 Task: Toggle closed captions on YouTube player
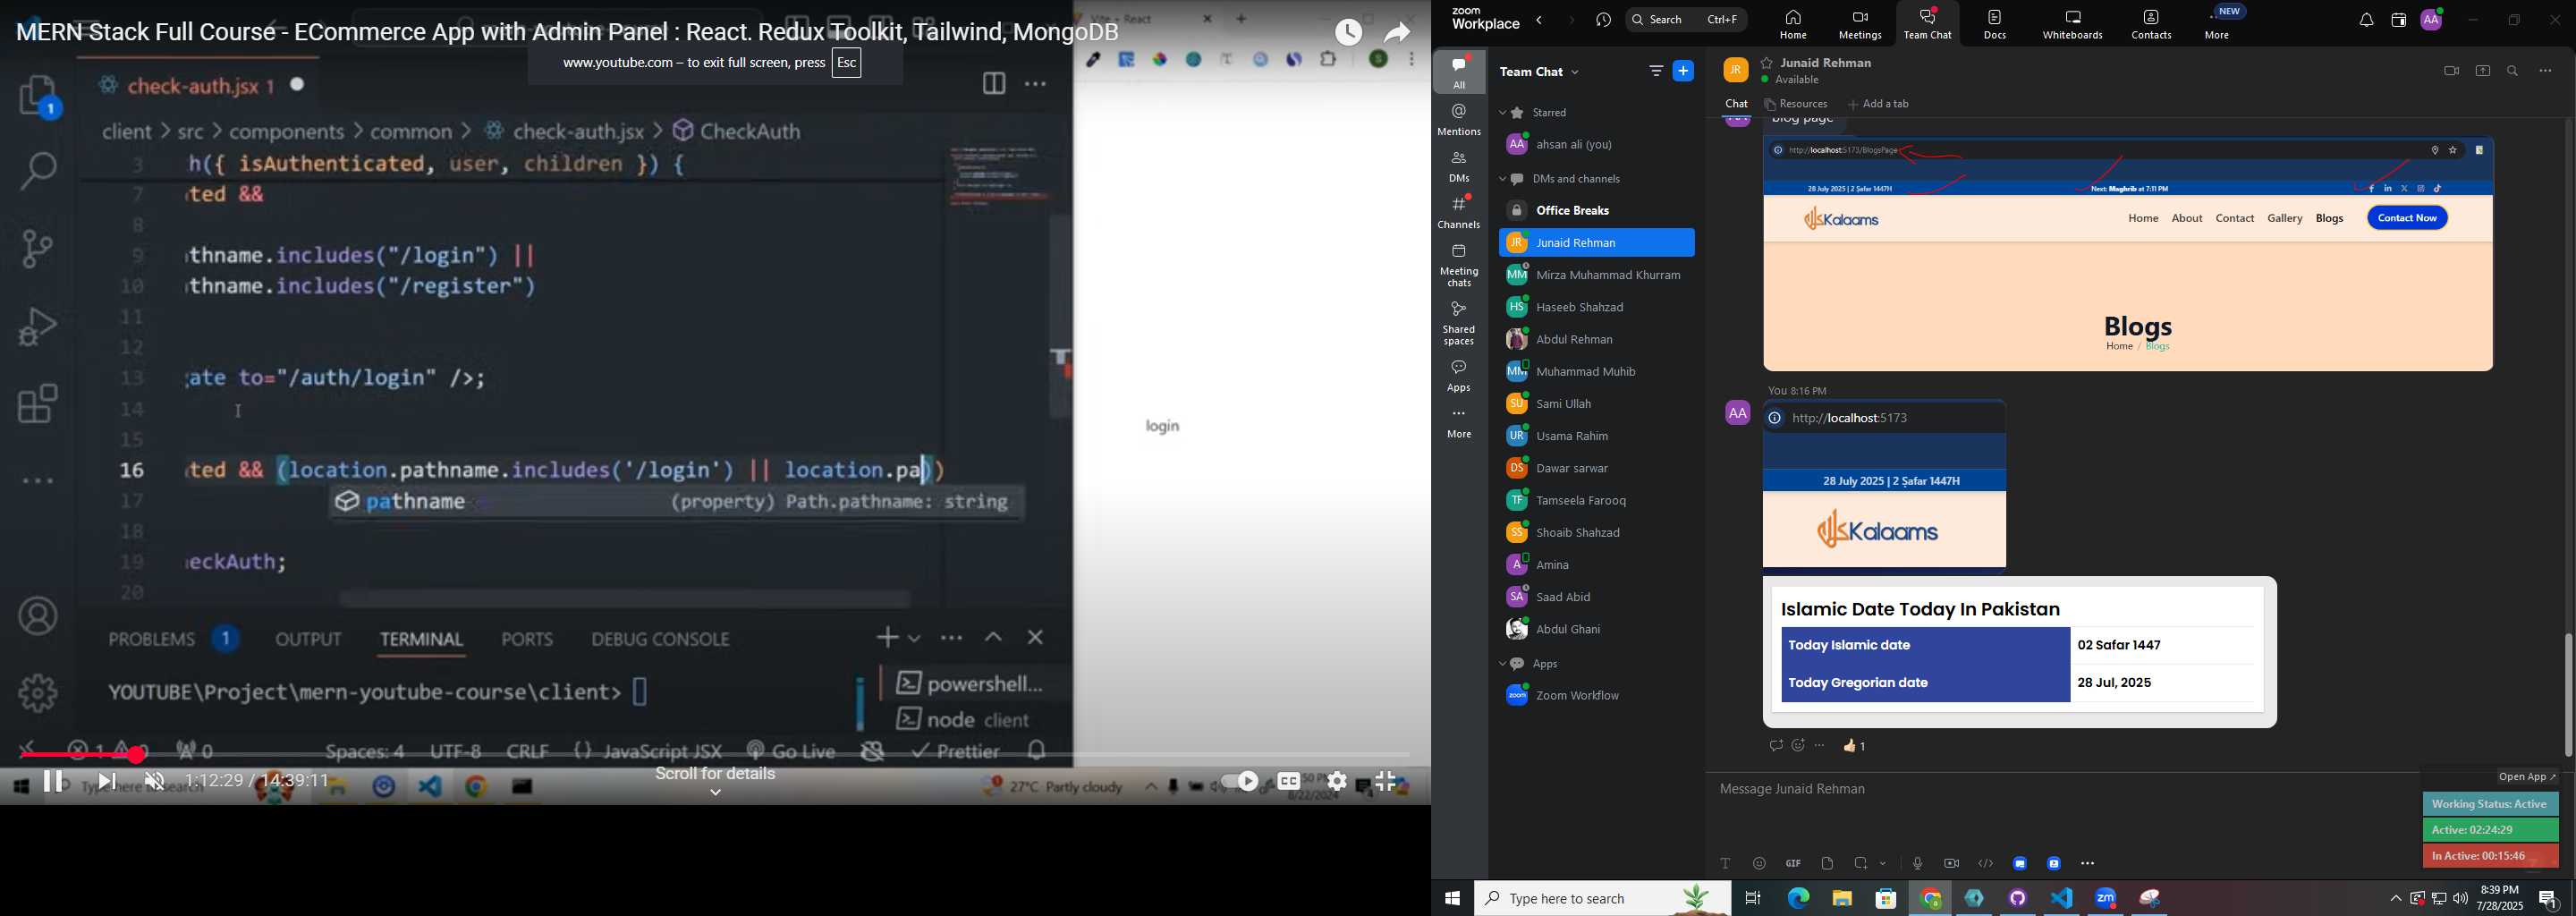coord(1289,782)
